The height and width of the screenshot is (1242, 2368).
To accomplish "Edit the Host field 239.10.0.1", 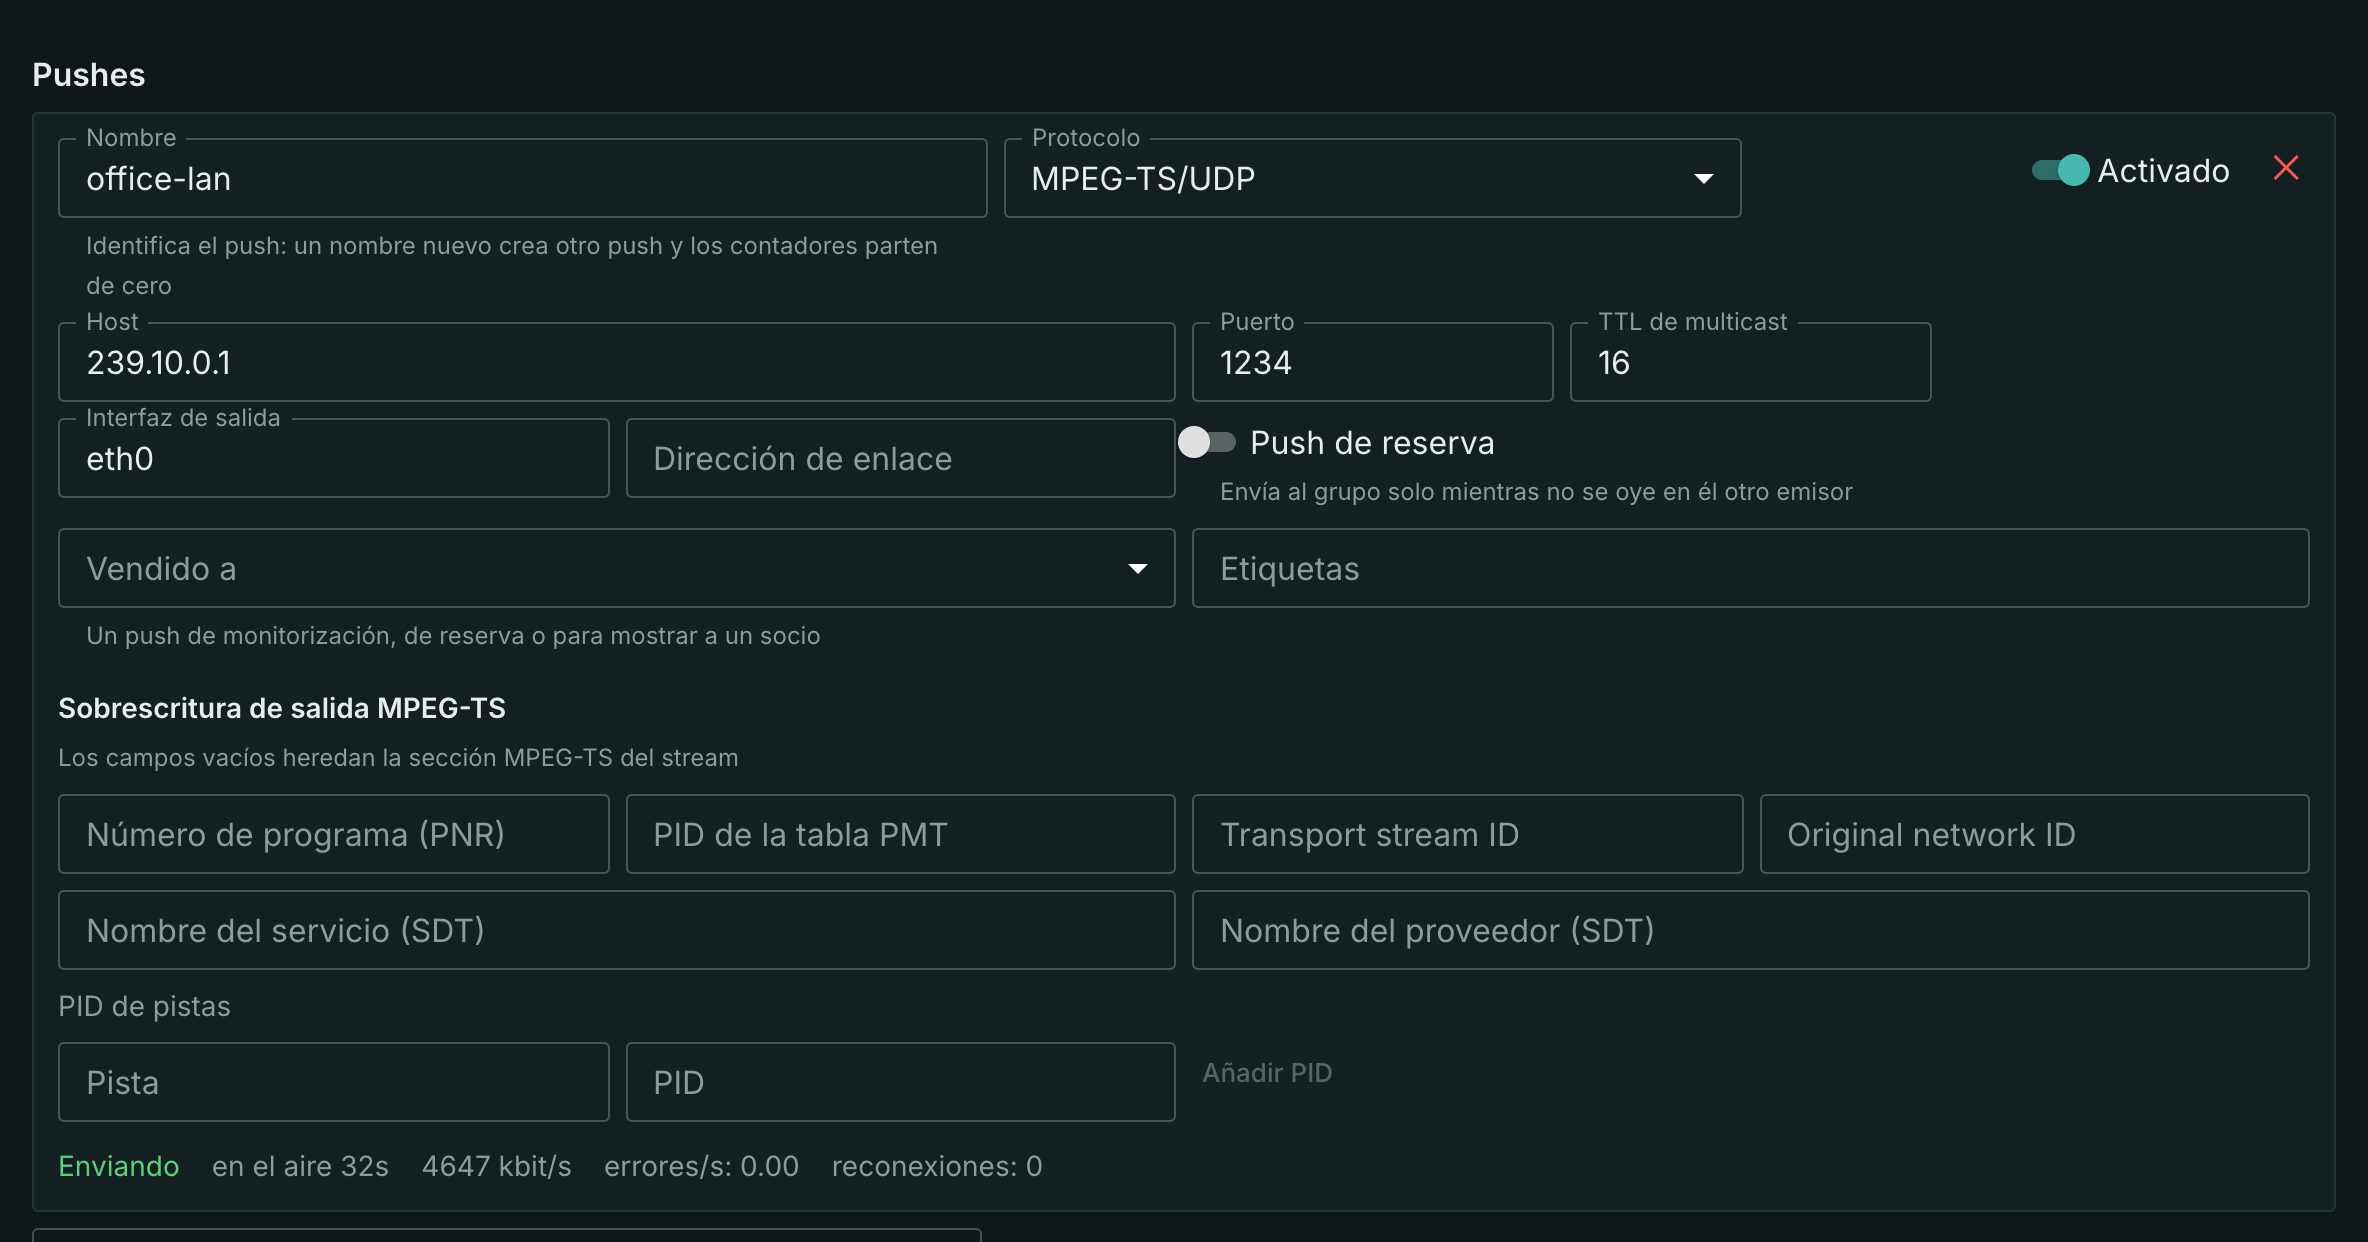I will click(616, 362).
